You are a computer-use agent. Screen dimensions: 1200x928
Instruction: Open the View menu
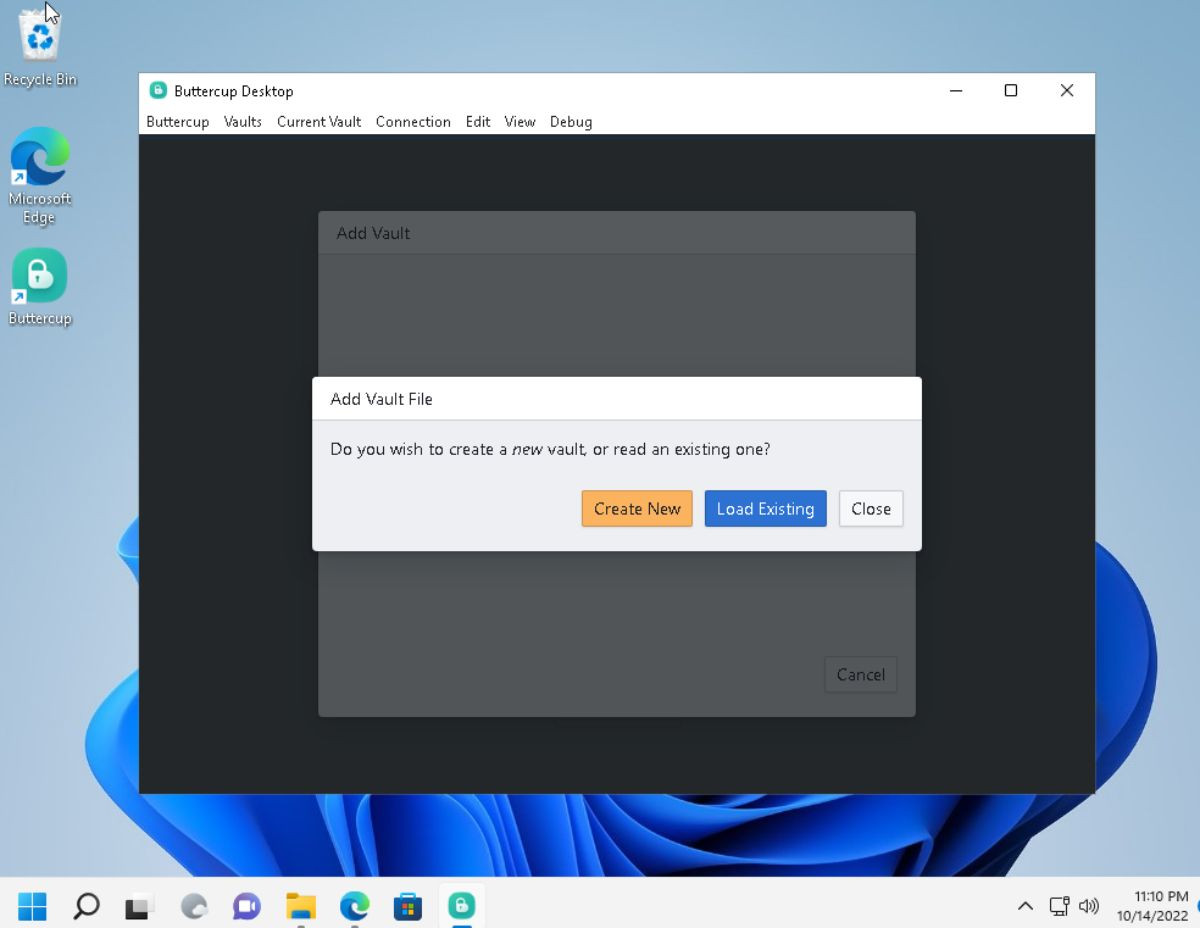pos(520,121)
